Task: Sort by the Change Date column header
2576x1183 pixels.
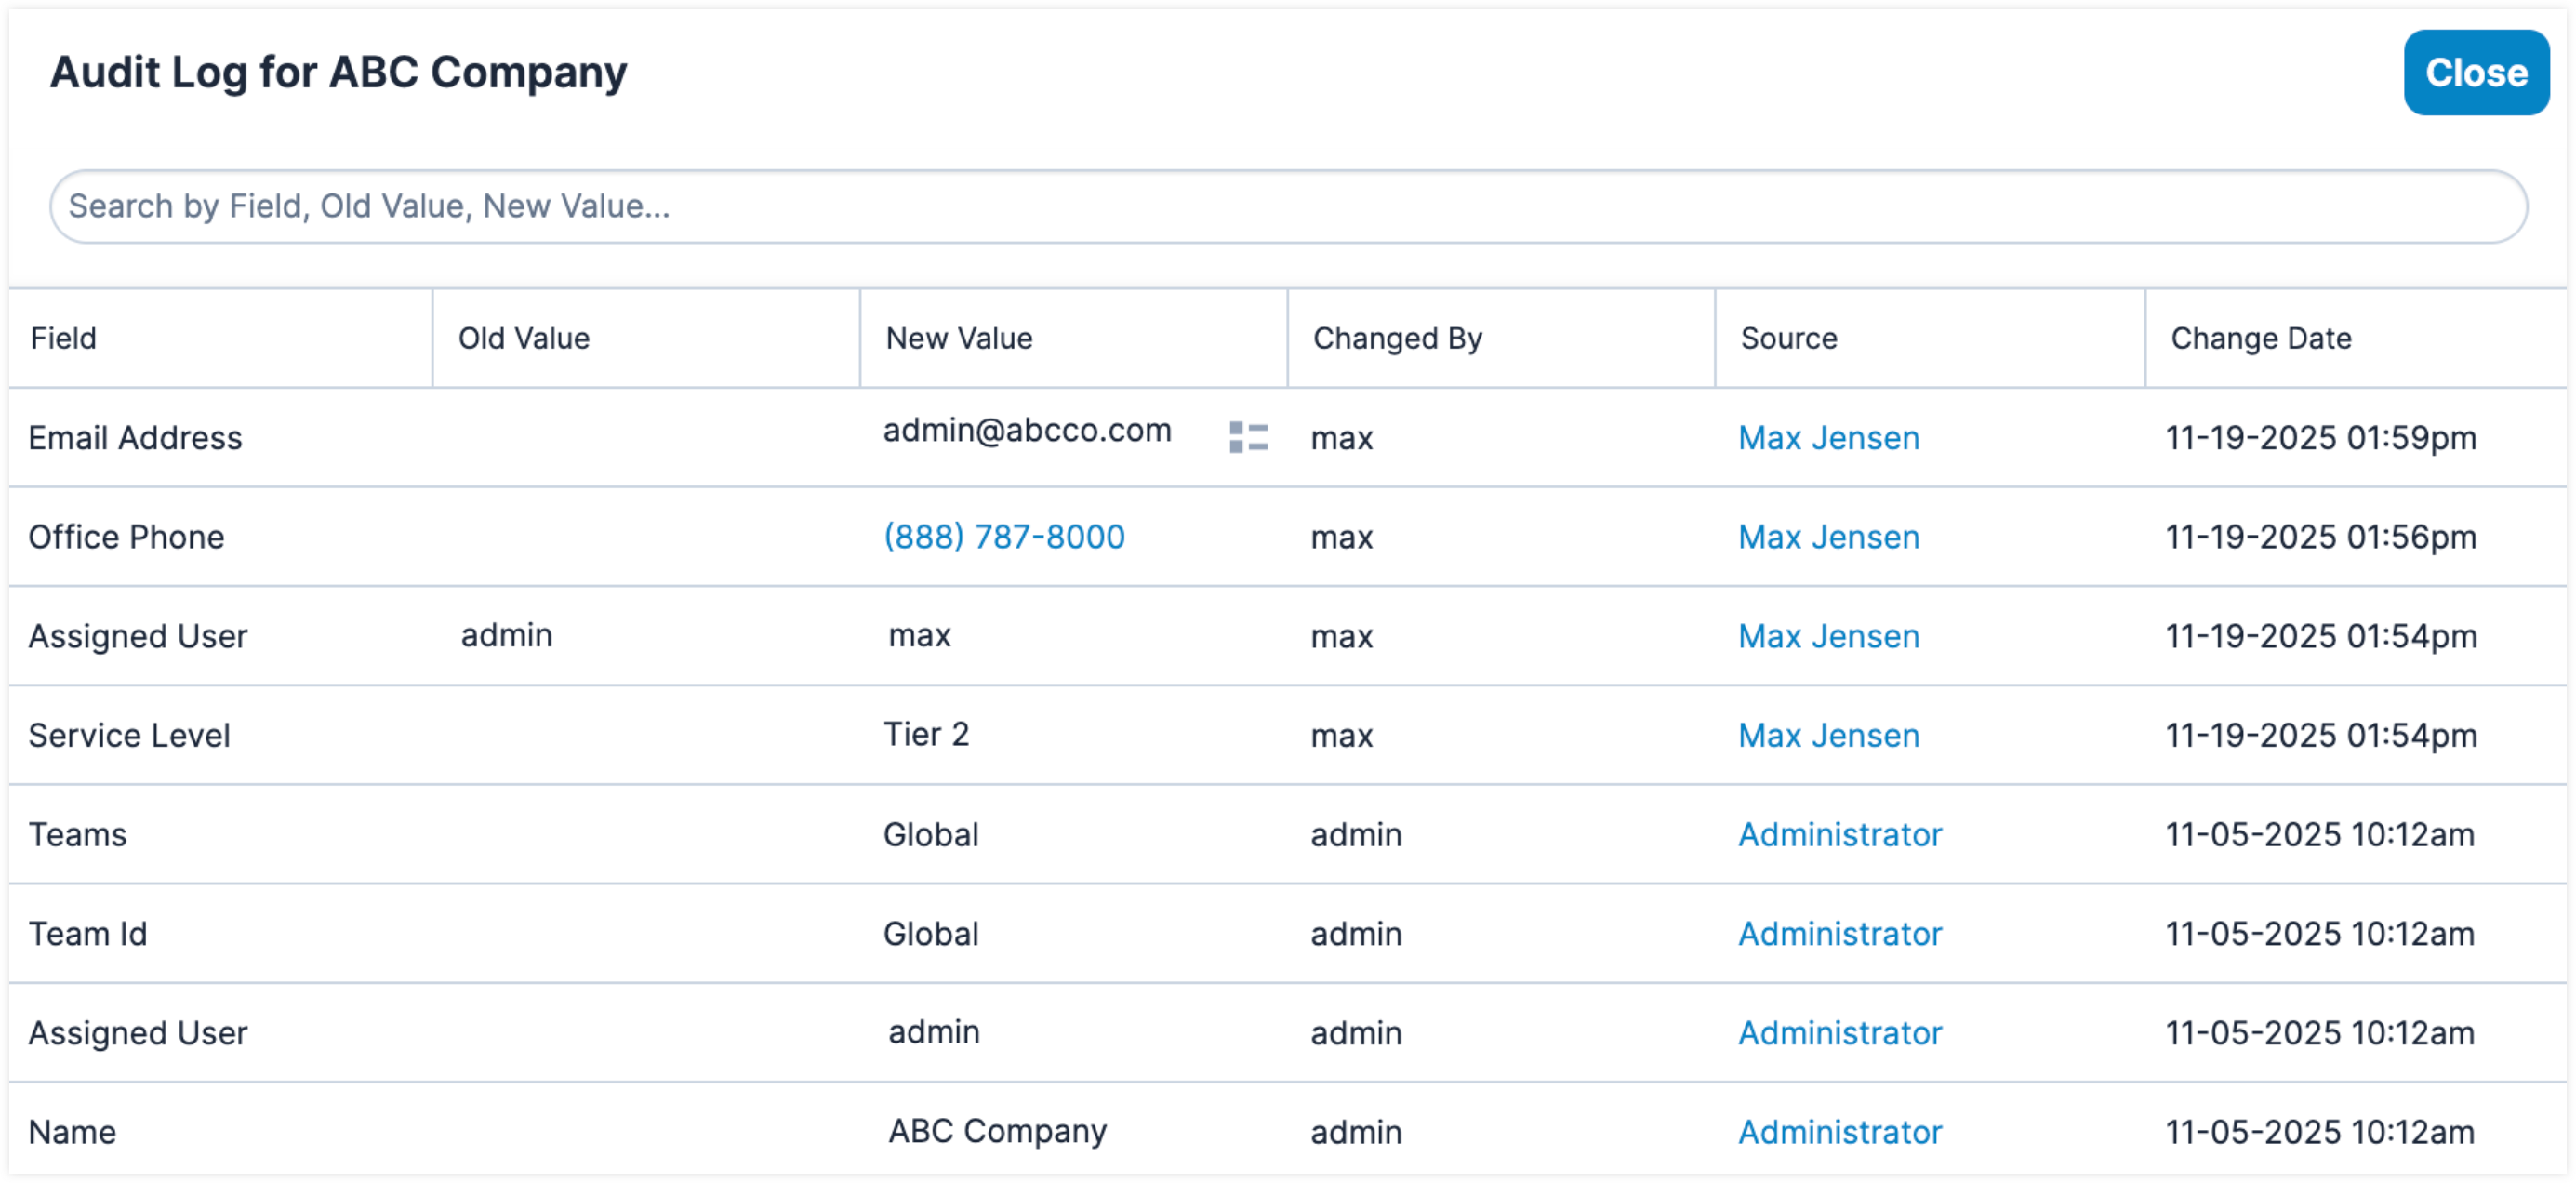Action: click(x=2260, y=338)
